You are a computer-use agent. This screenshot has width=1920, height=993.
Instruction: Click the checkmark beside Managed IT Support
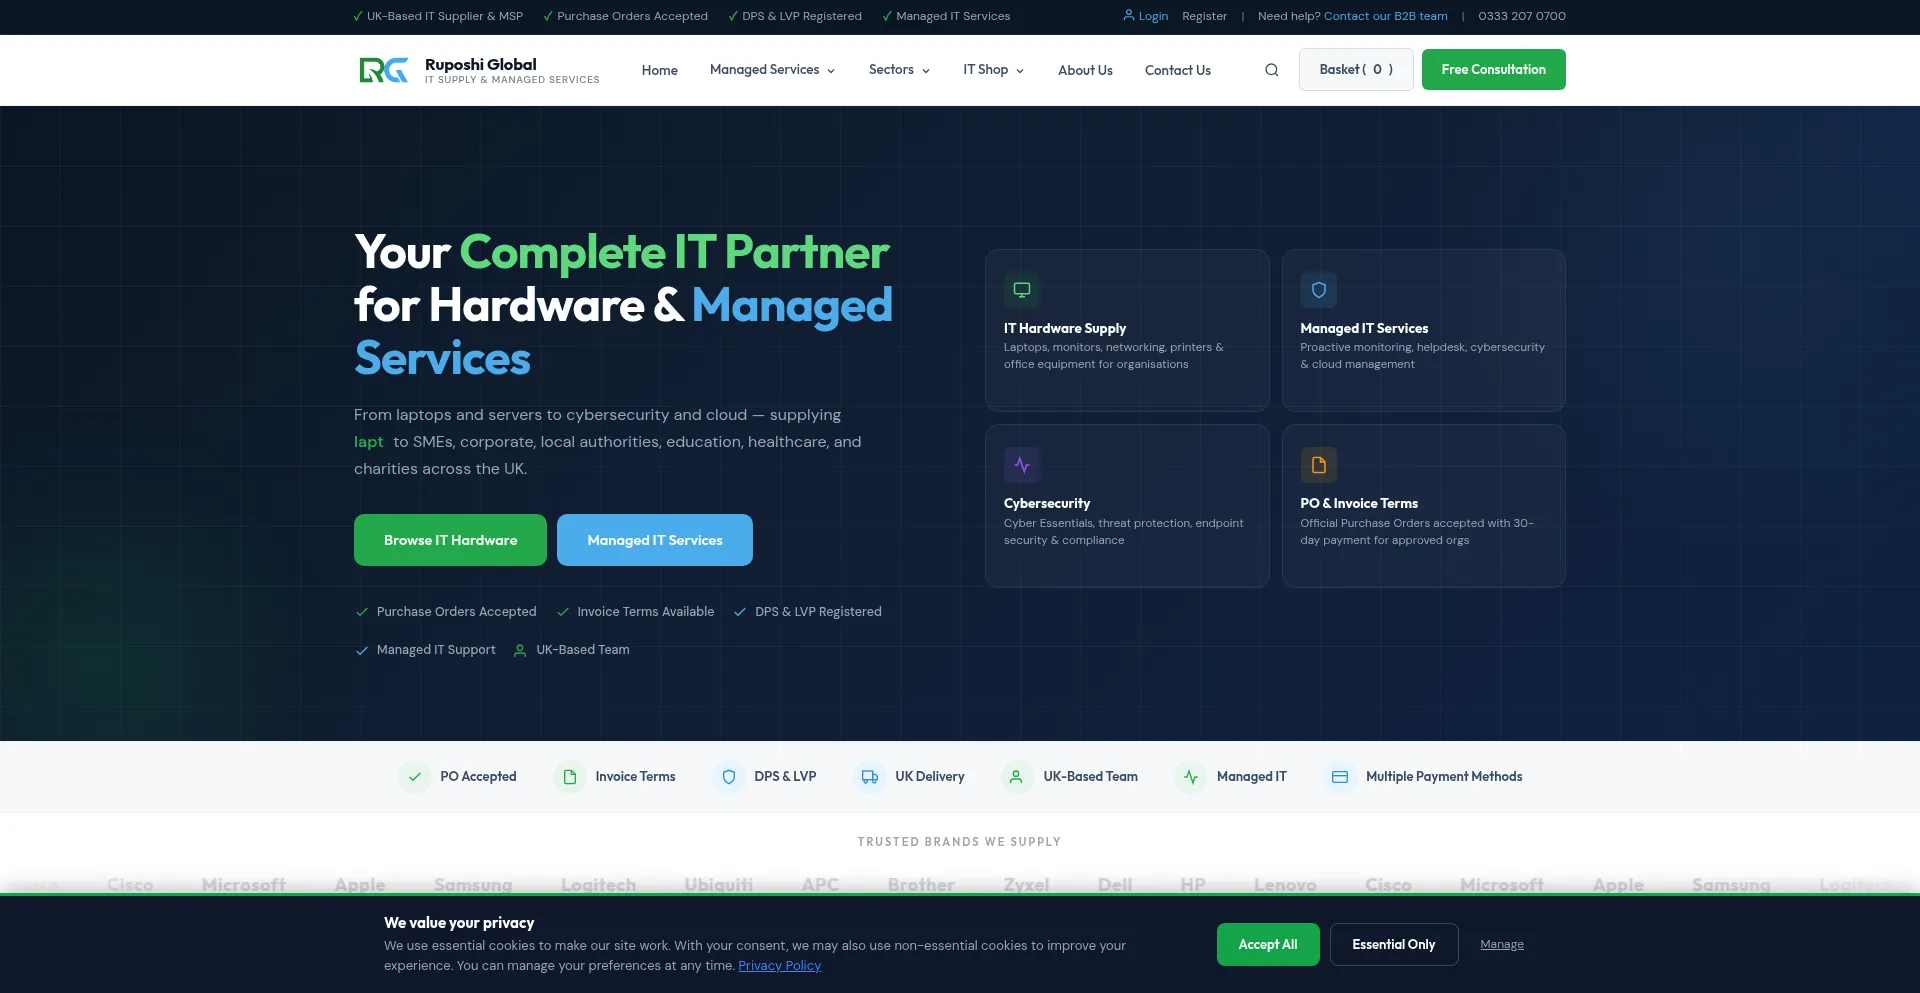(x=362, y=651)
